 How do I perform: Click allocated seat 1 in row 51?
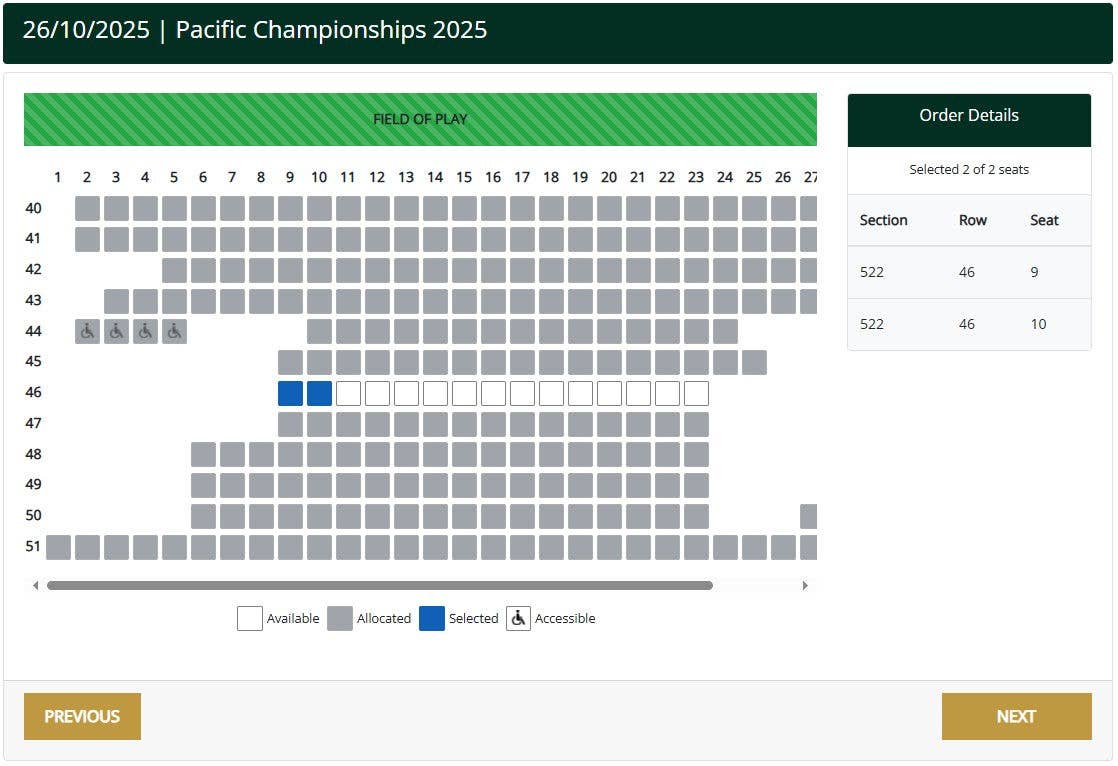pyautogui.click(x=58, y=547)
